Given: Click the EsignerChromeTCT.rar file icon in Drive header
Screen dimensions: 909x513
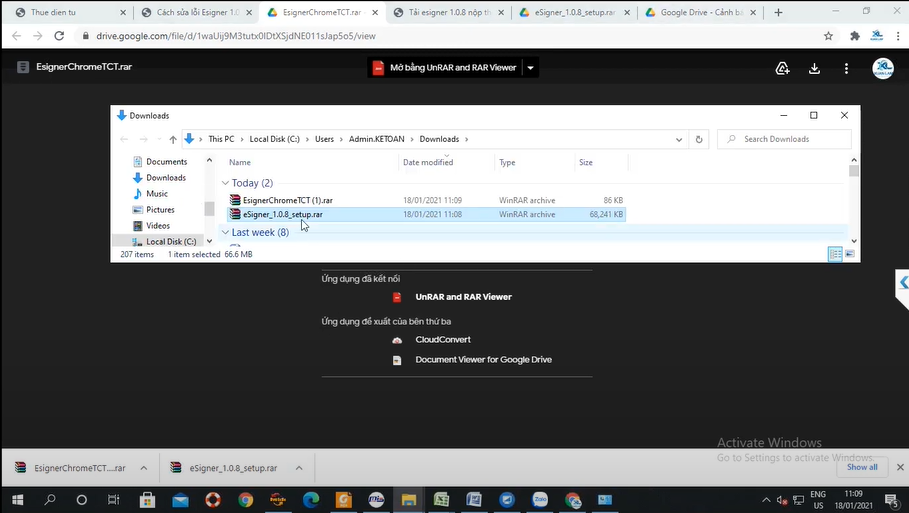Looking at the screenshot, I should (23, 67).
